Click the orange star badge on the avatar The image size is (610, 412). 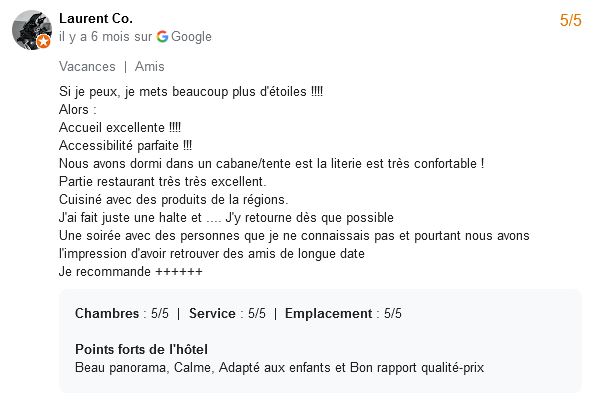44,41
